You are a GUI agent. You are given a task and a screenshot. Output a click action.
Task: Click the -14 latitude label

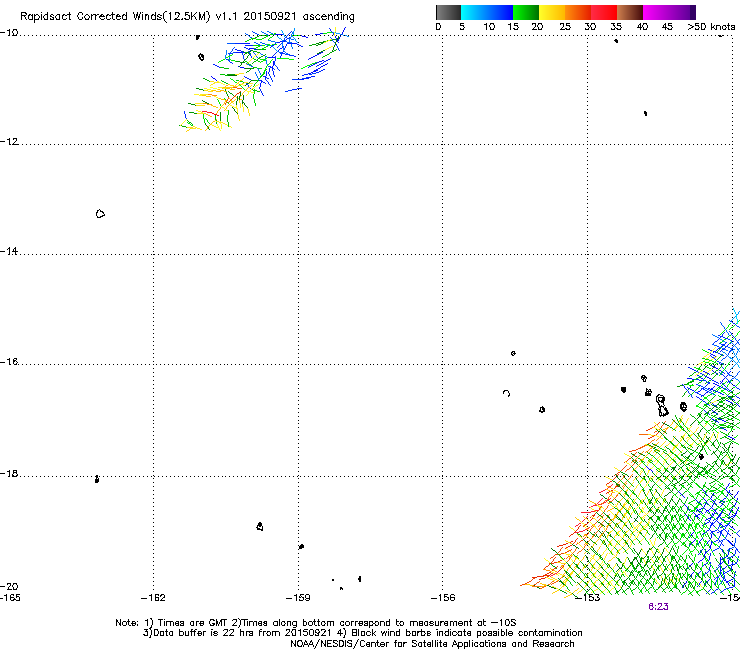[9, 251]
